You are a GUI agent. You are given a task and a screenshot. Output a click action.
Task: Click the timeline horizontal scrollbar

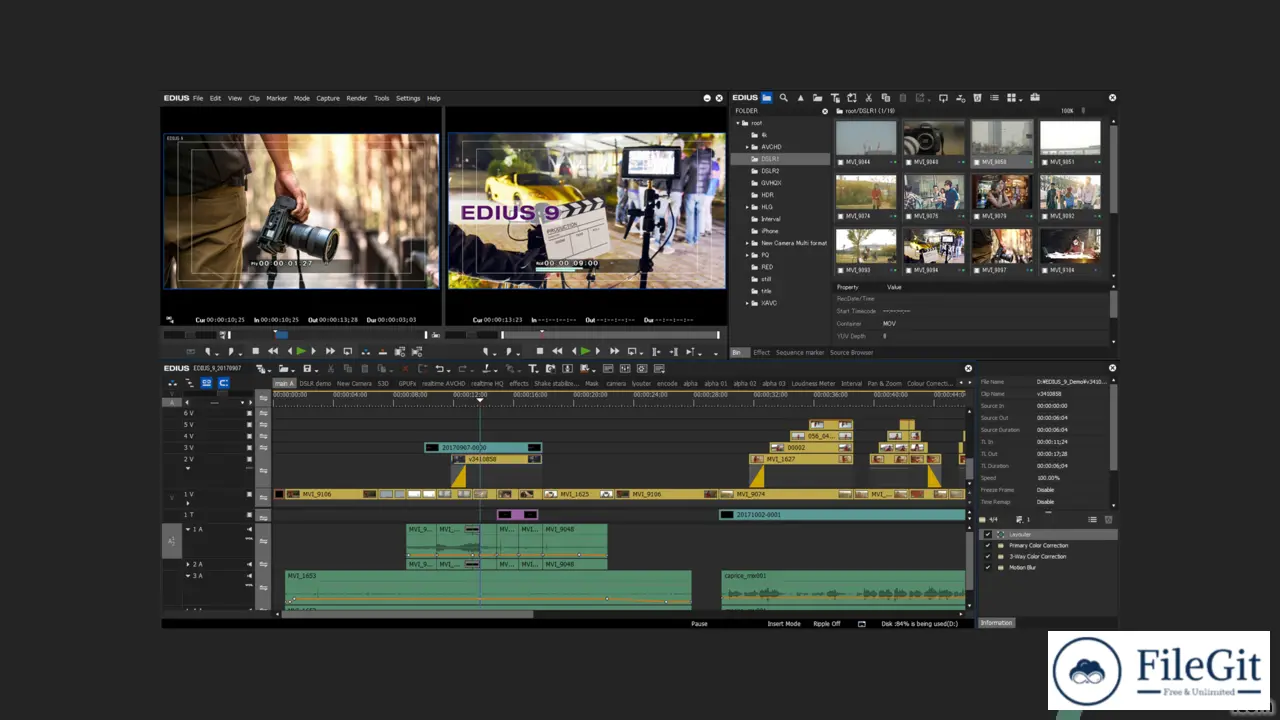click(x=407, y=613)
